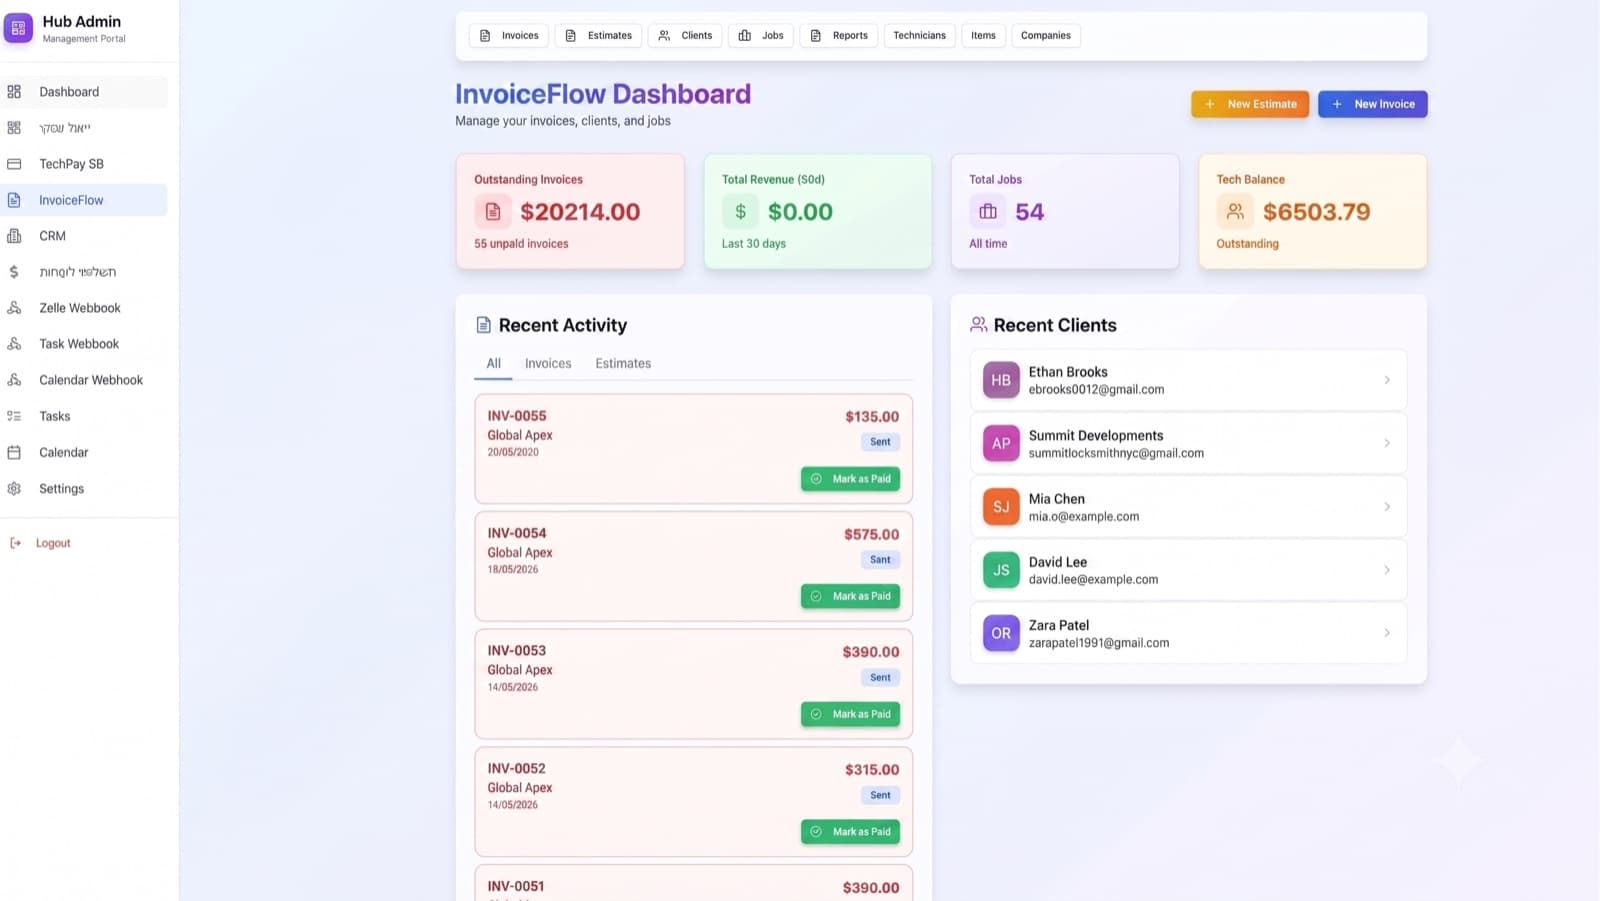Expand Mia Chen client chevron

click(x=1387, y=507)
